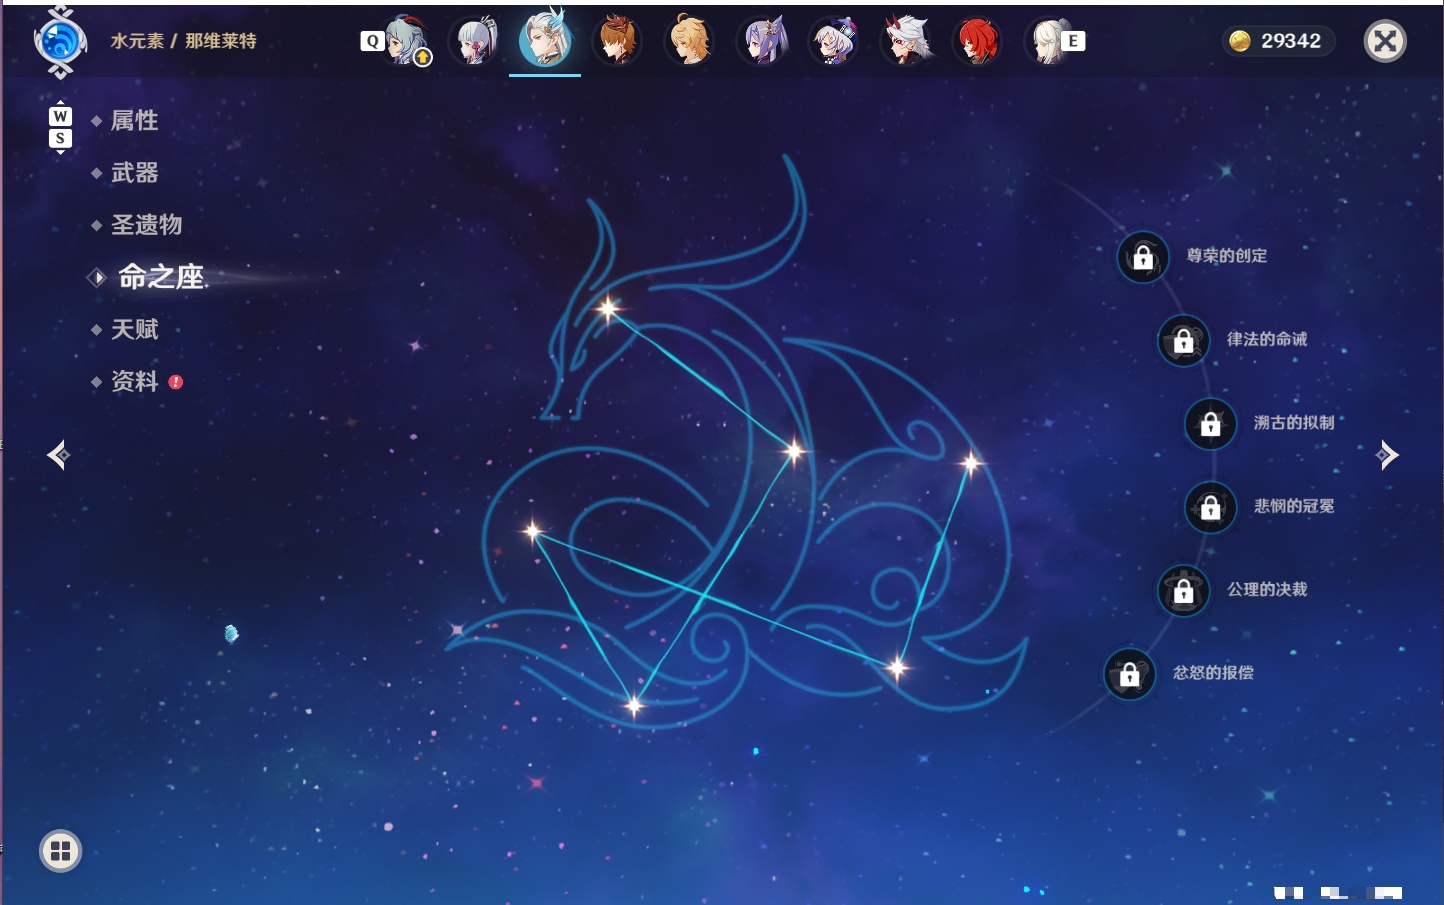Viewport: 1444px width, 905px height.
Task: Open the 天赋 talents tab
Action: pos(134,329)
